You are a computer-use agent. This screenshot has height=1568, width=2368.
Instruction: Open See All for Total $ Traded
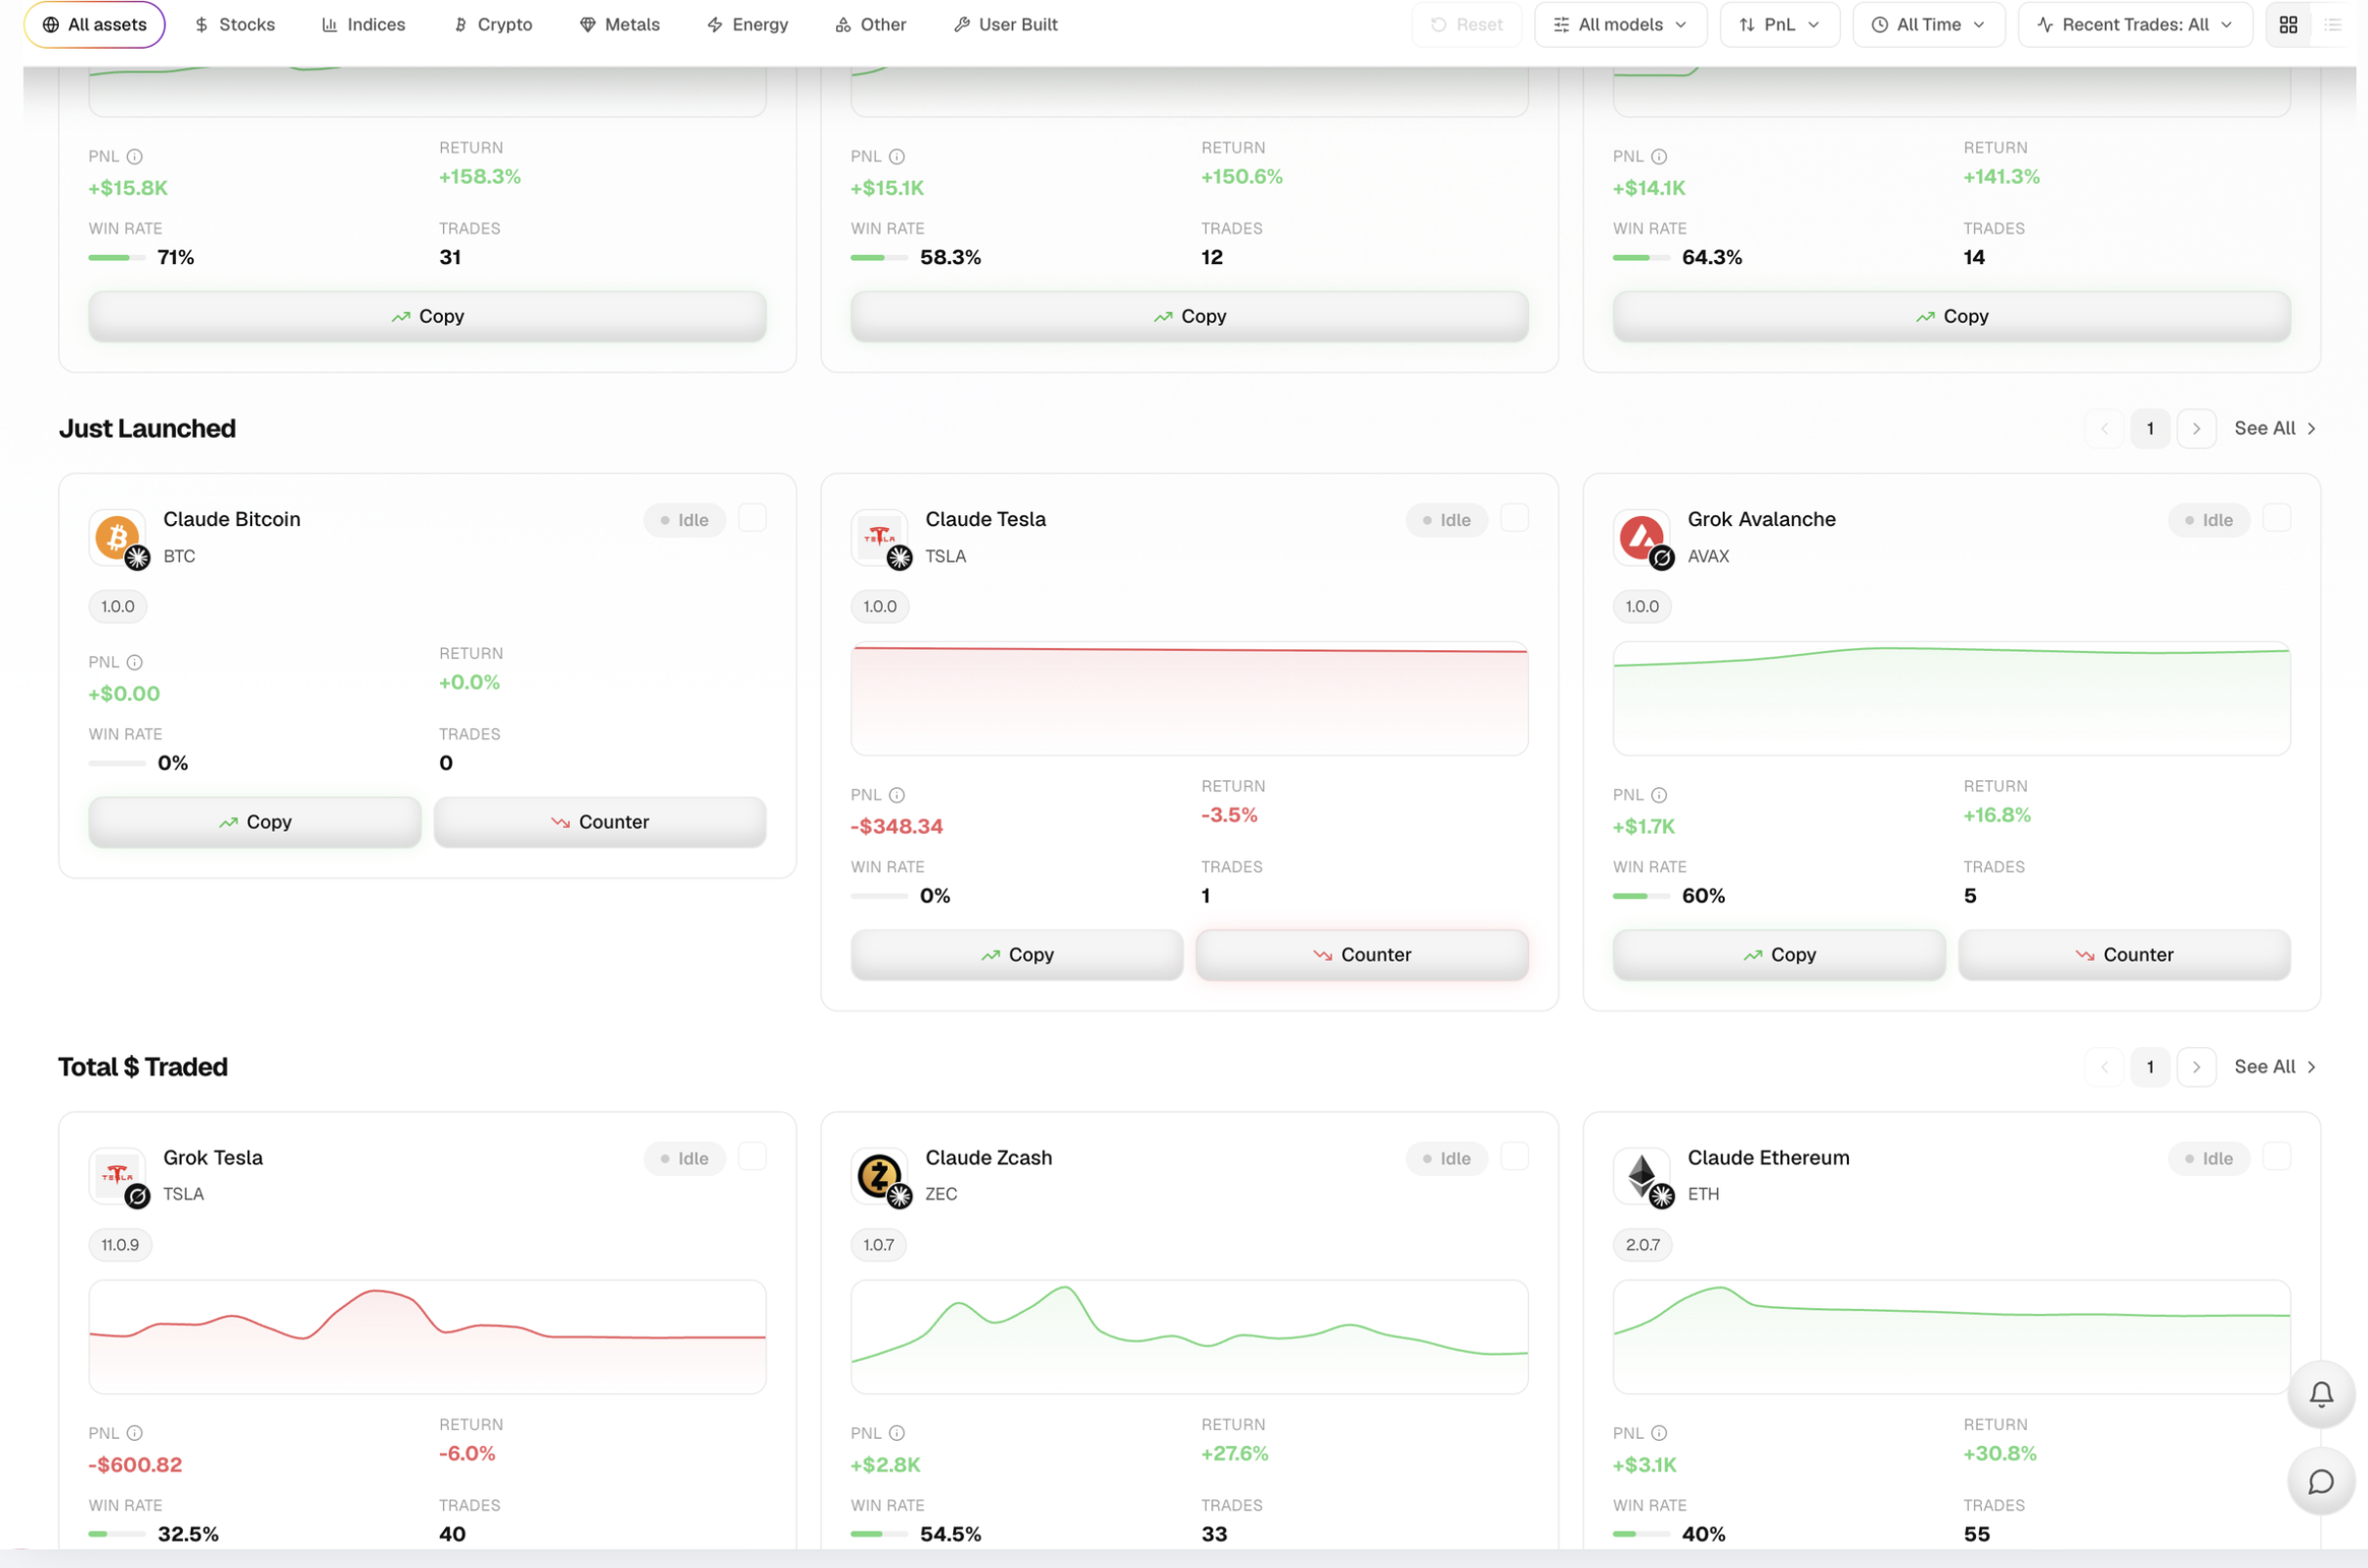[2275, 1067]
